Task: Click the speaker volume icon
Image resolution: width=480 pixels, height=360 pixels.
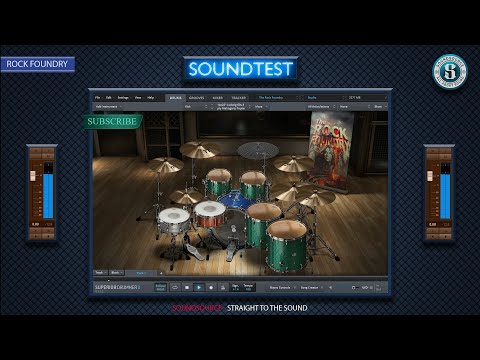Action: click(330, 287)
